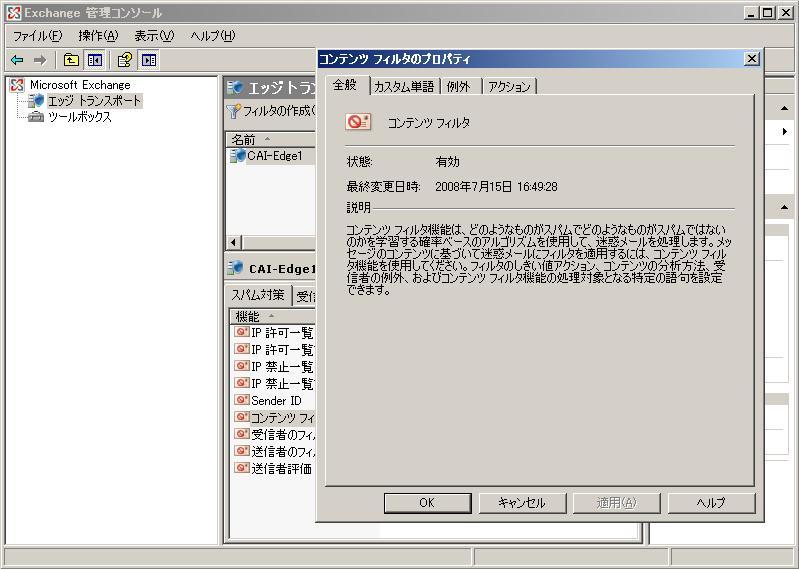Click the 状態 value 有効

[x=447, y=162]
